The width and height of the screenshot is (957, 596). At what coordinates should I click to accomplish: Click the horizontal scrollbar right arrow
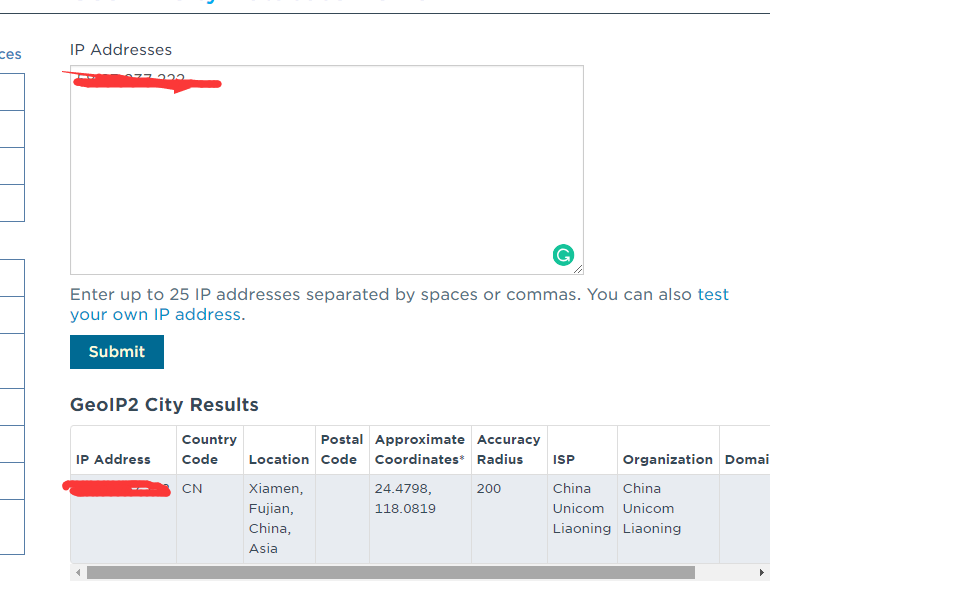coord(762,572)
